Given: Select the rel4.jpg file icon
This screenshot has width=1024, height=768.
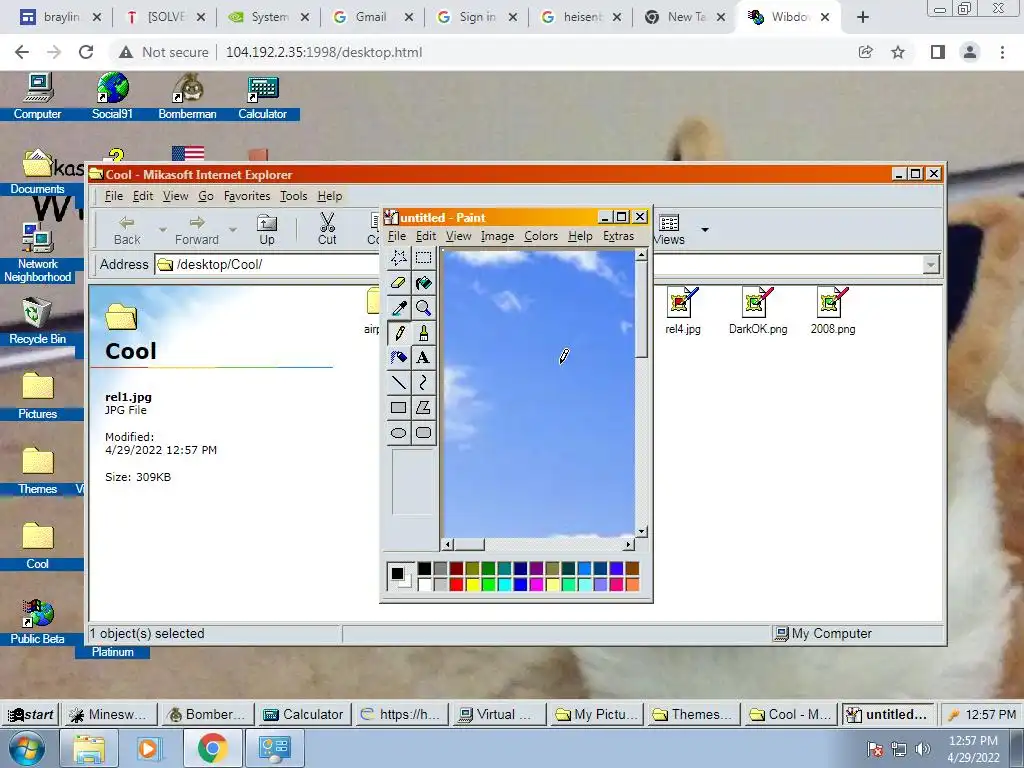Looking at the screenshot, I should point(682,311).
